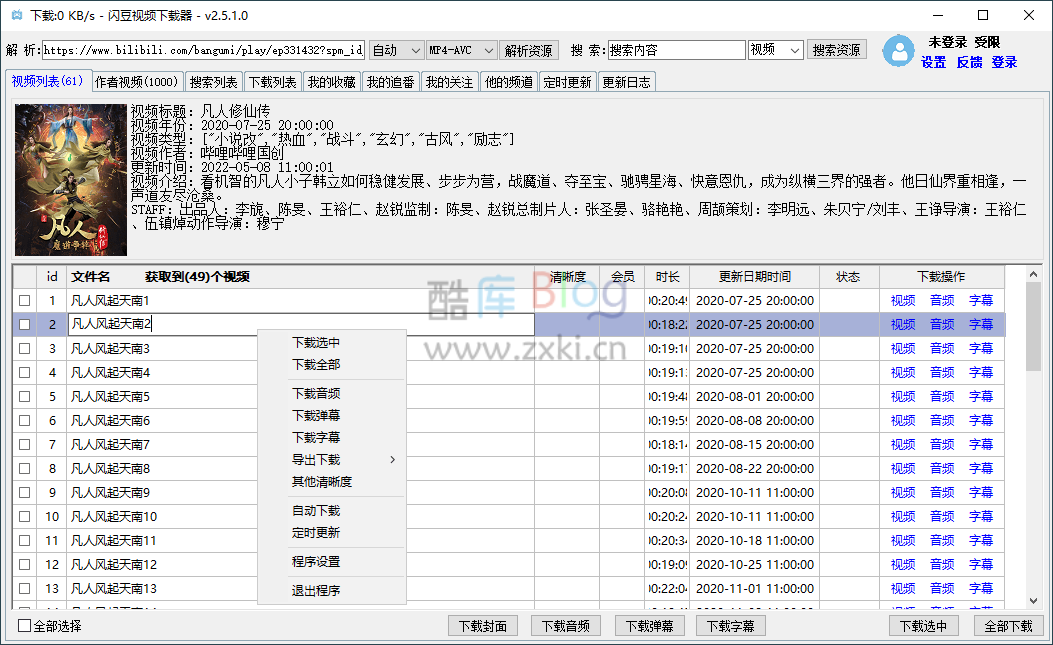Check the box for row 1
Screen dimensions: 1053x645
[x=24, y=301]
